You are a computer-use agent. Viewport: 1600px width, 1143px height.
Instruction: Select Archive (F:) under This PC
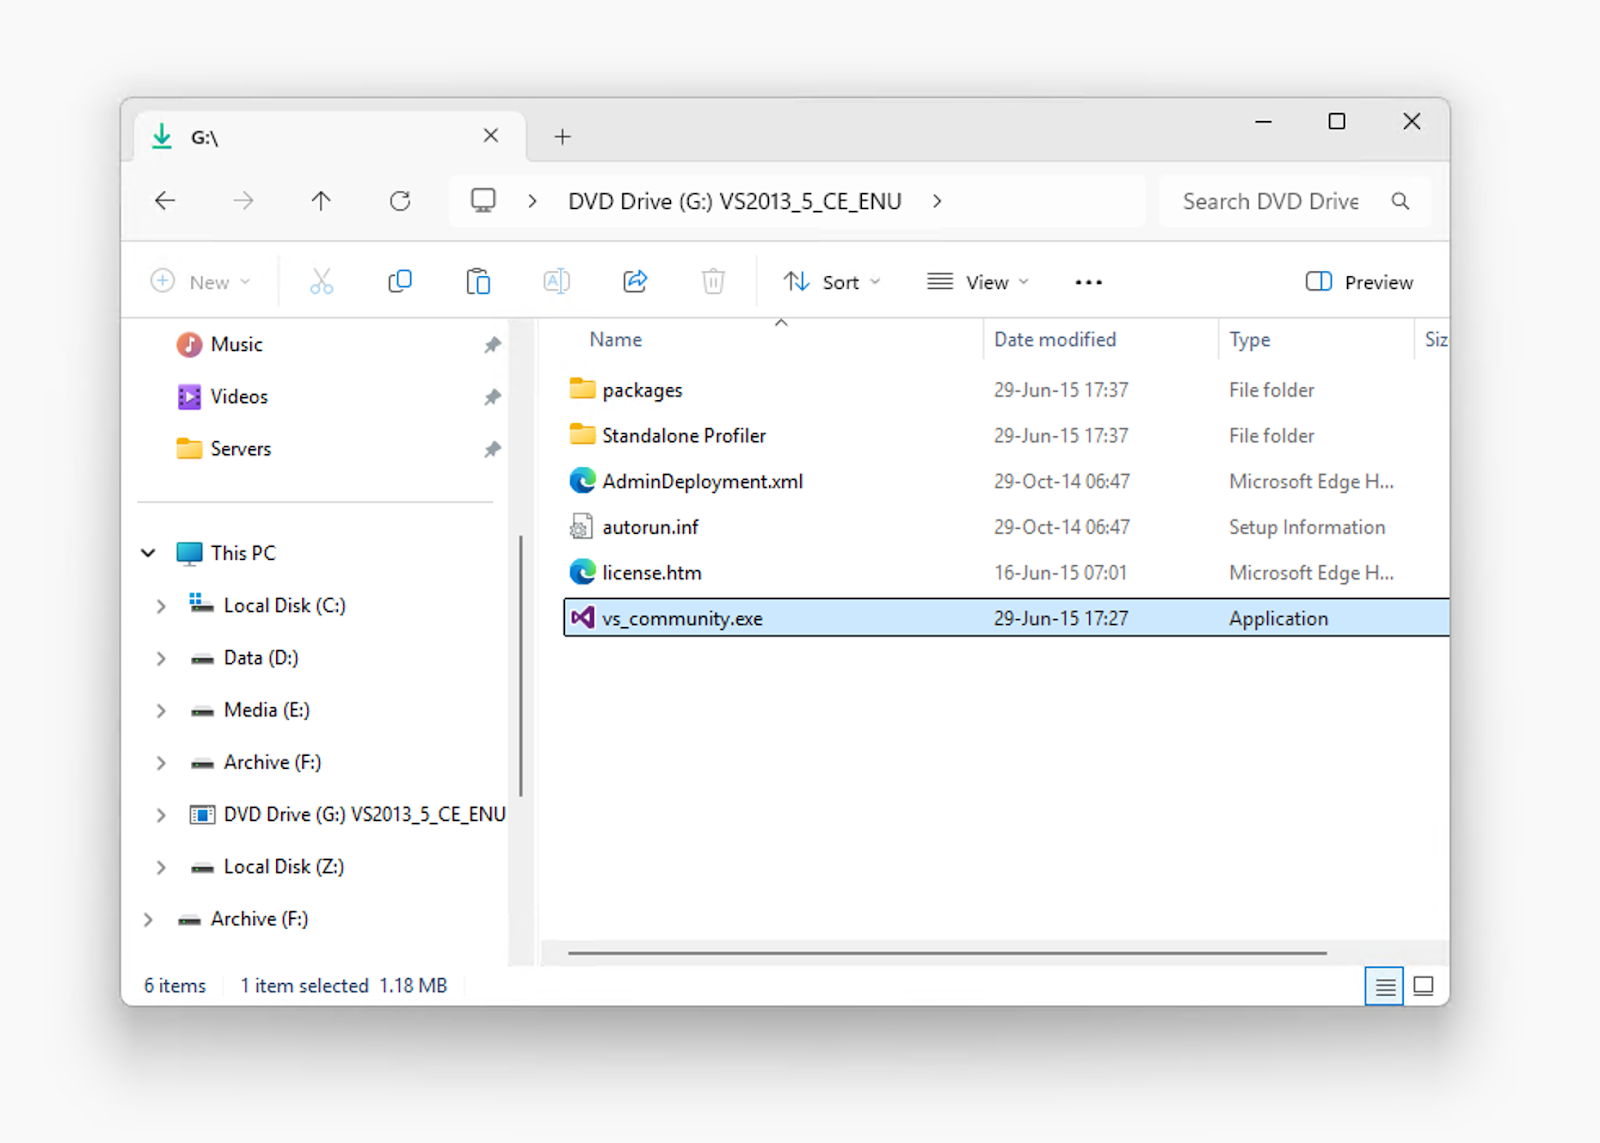point(272,763)
